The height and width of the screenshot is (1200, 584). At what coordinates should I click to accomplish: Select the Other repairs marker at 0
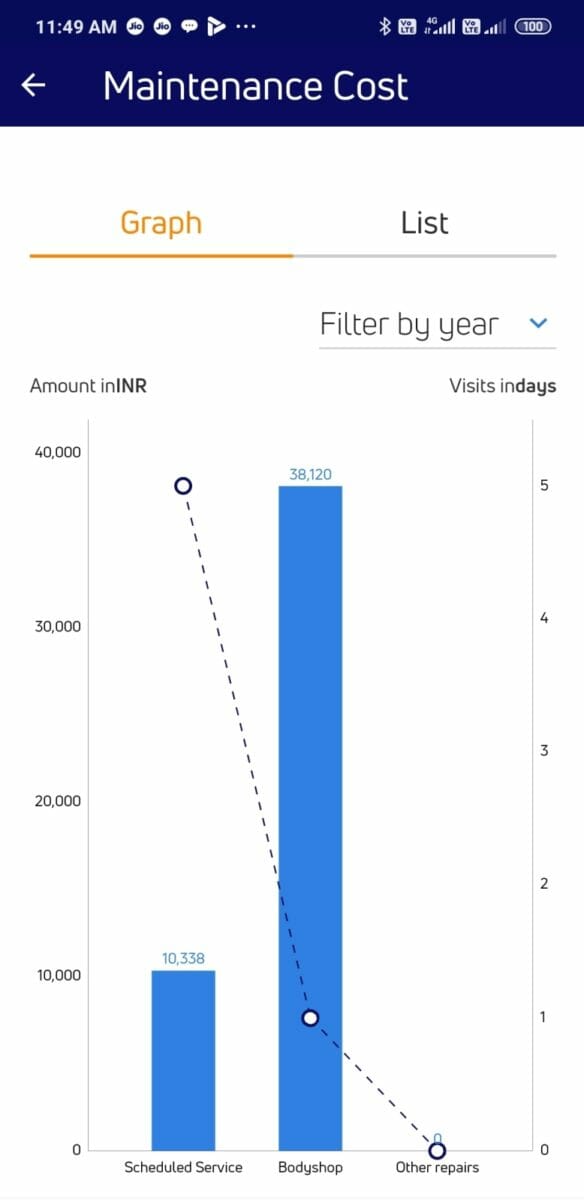click(437, 1150)
